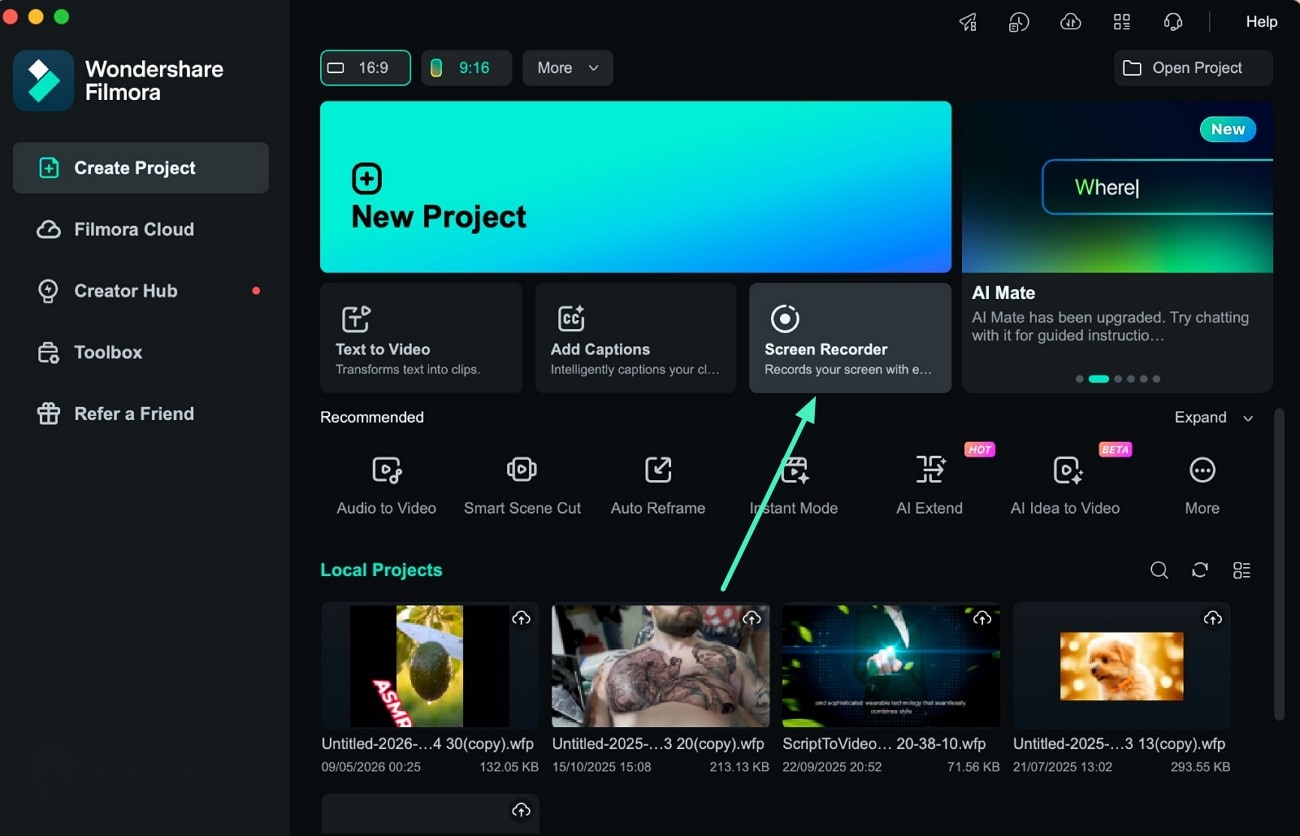The width and height of the screenshot is (1300, 836).
Task: Switch local projects to list view
Action: click(1241, 570)
